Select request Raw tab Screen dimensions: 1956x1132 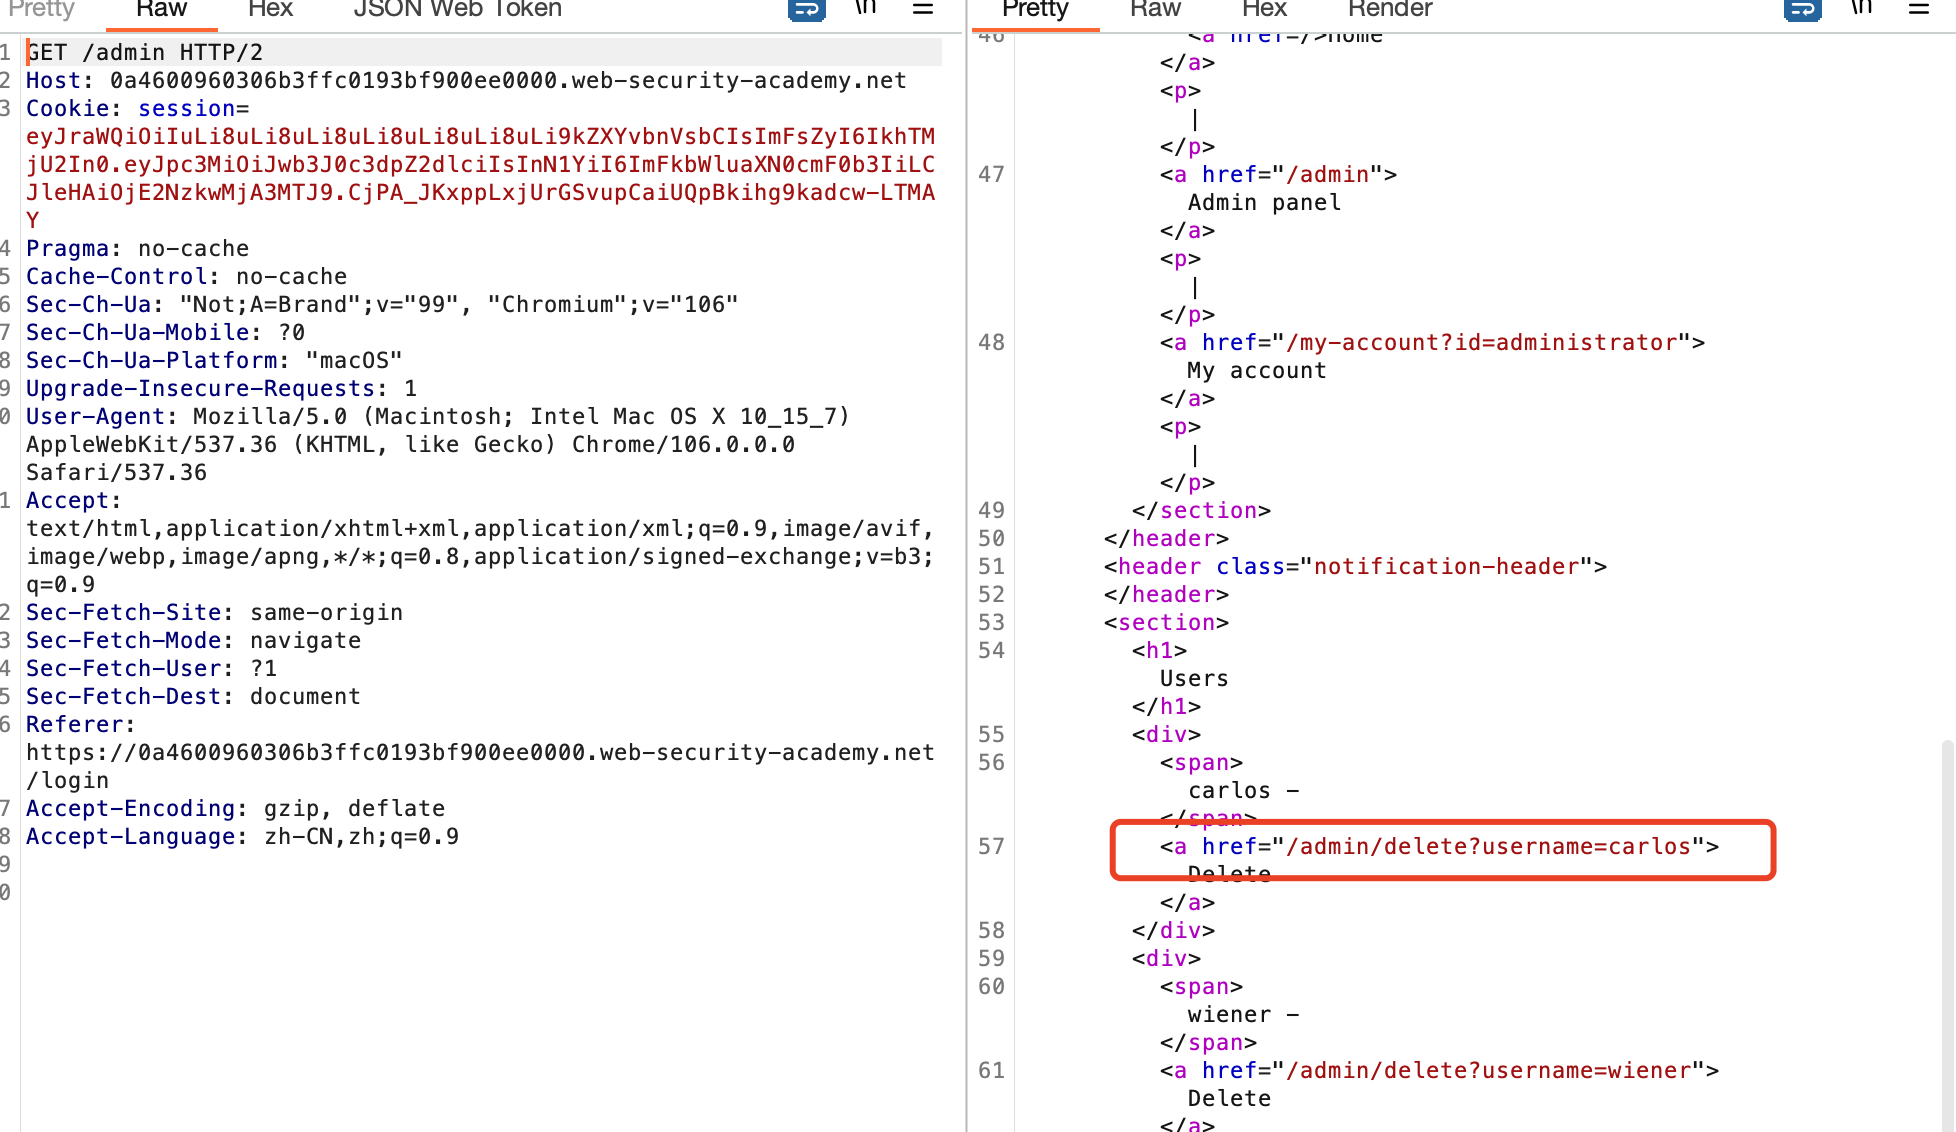161,9
